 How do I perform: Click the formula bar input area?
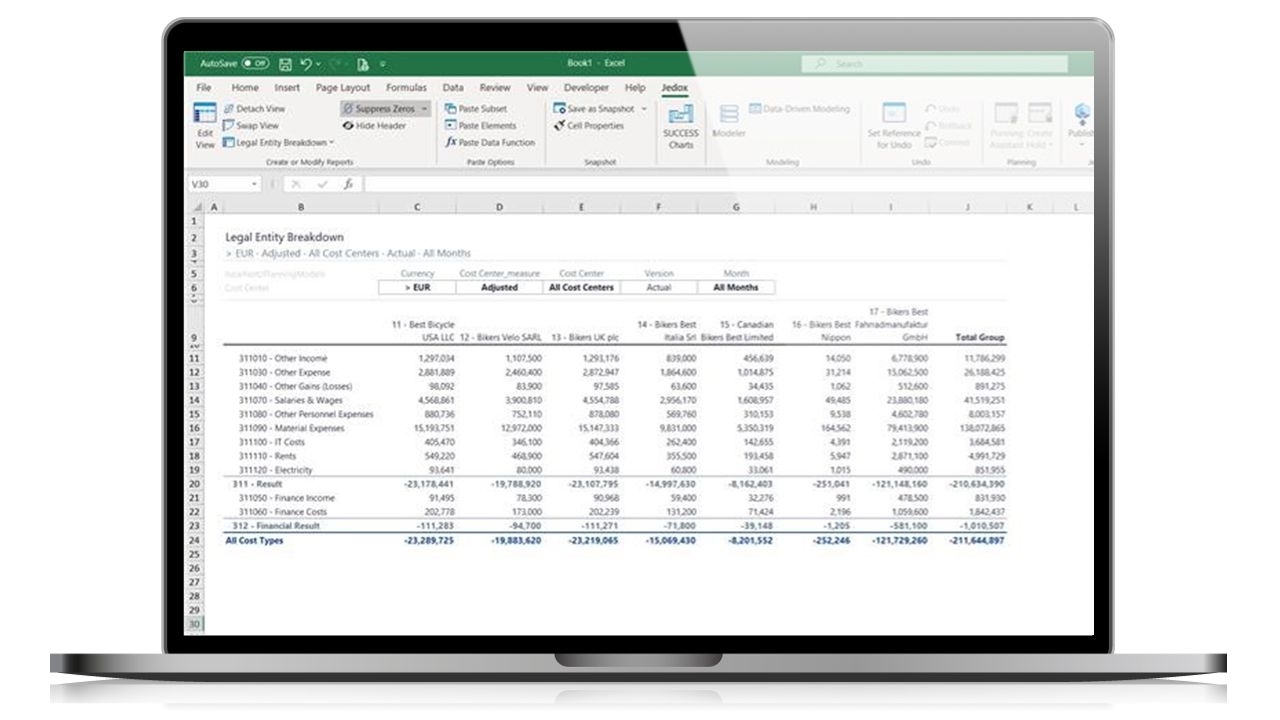click(728, 185)
